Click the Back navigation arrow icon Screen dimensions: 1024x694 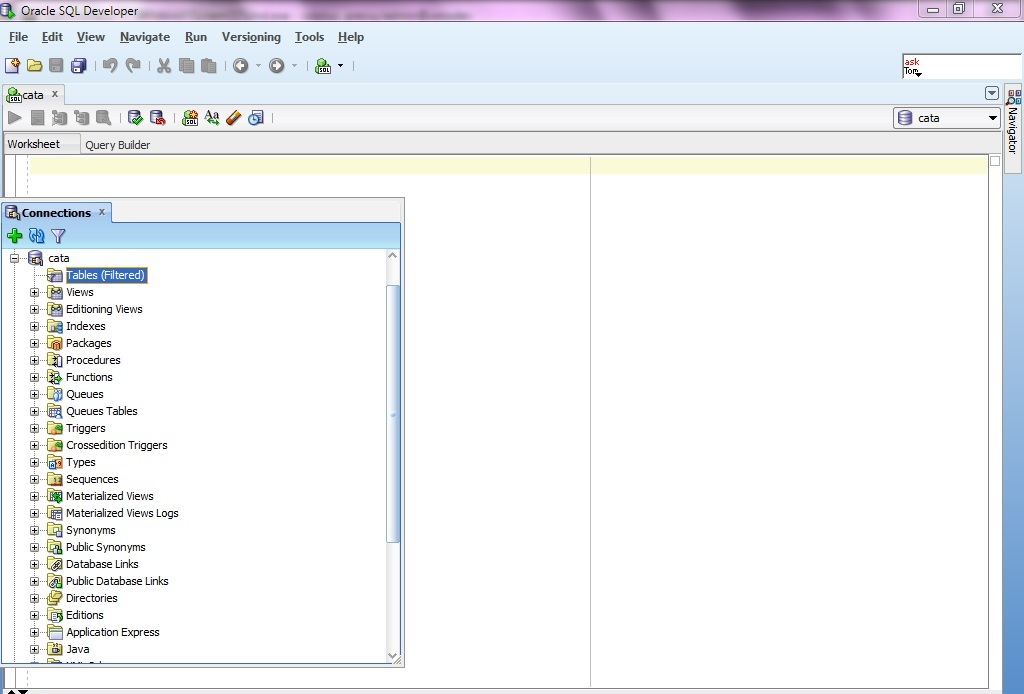coord(240,65)
